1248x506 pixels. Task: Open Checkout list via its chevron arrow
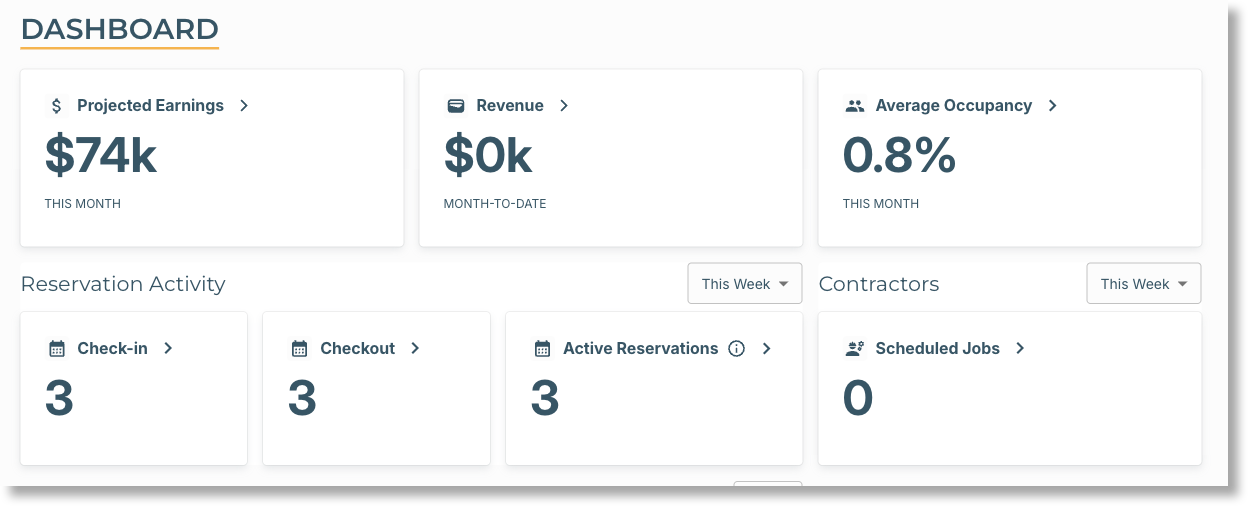pyautogui.click(x=415, y=349)
